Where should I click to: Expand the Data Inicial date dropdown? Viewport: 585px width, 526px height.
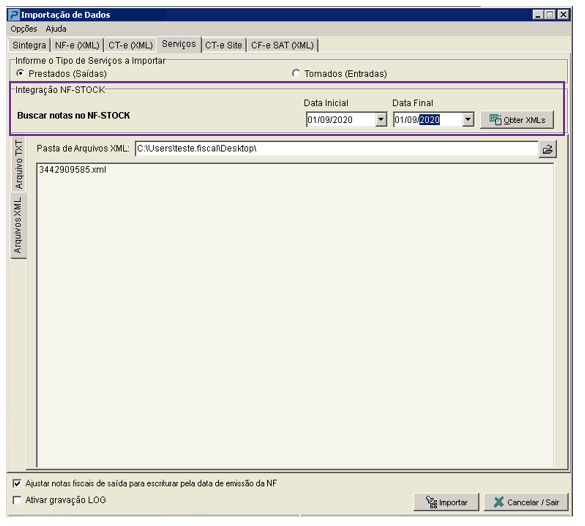(x=381, y=120)
